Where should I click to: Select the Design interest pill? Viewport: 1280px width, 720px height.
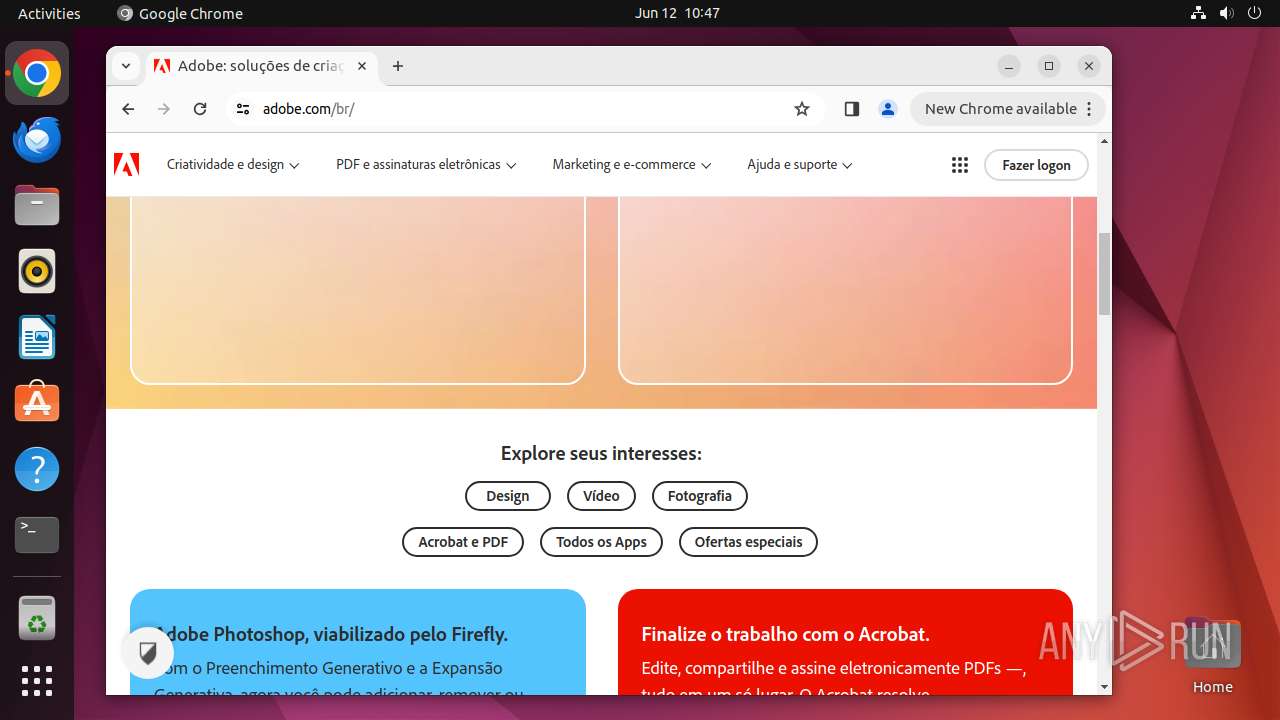[508, 496]
